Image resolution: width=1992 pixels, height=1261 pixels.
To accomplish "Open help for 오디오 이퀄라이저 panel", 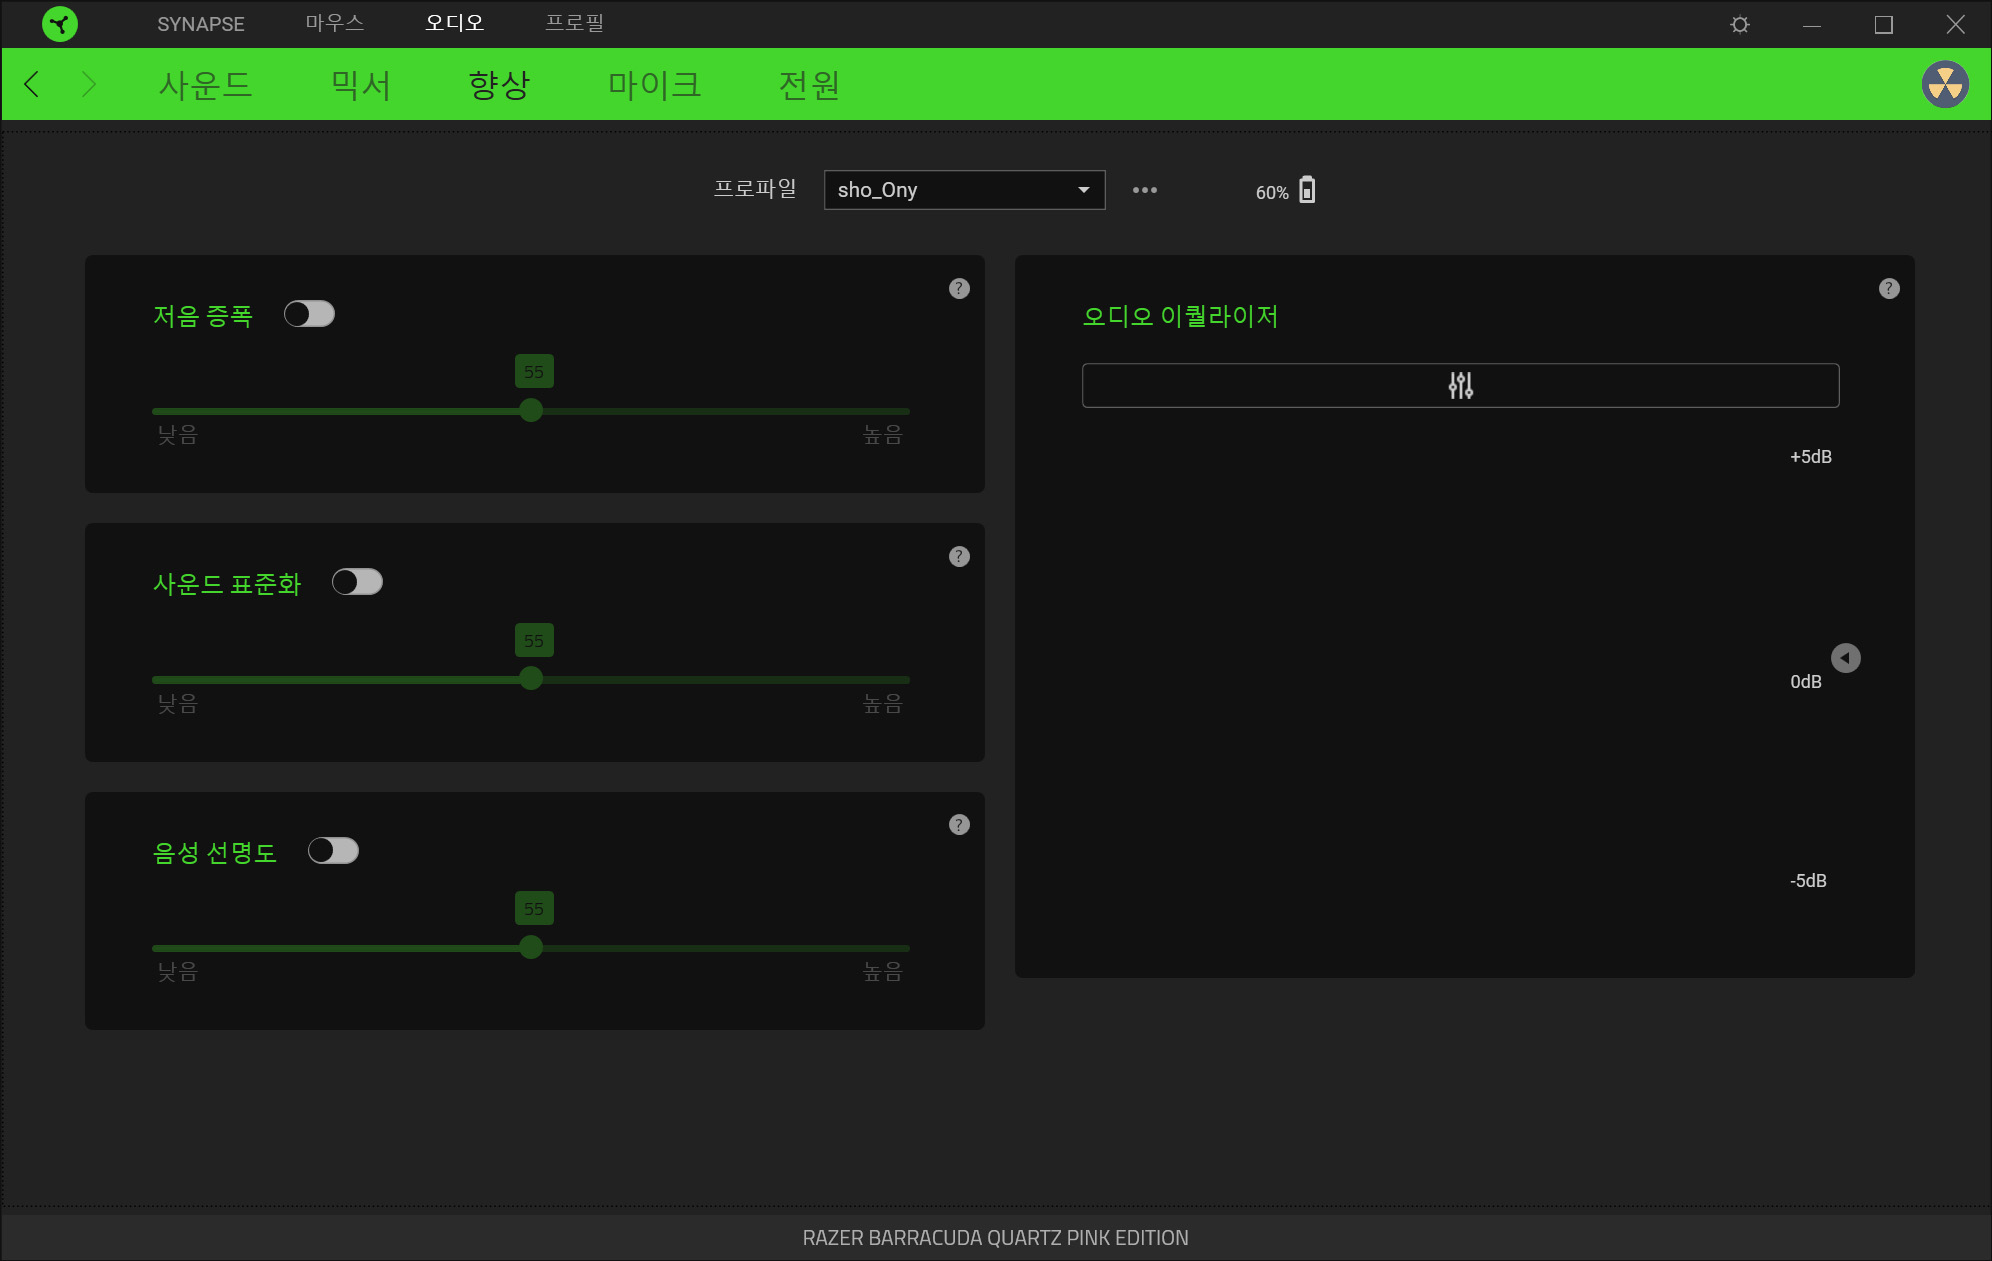I will [1889, 288].
